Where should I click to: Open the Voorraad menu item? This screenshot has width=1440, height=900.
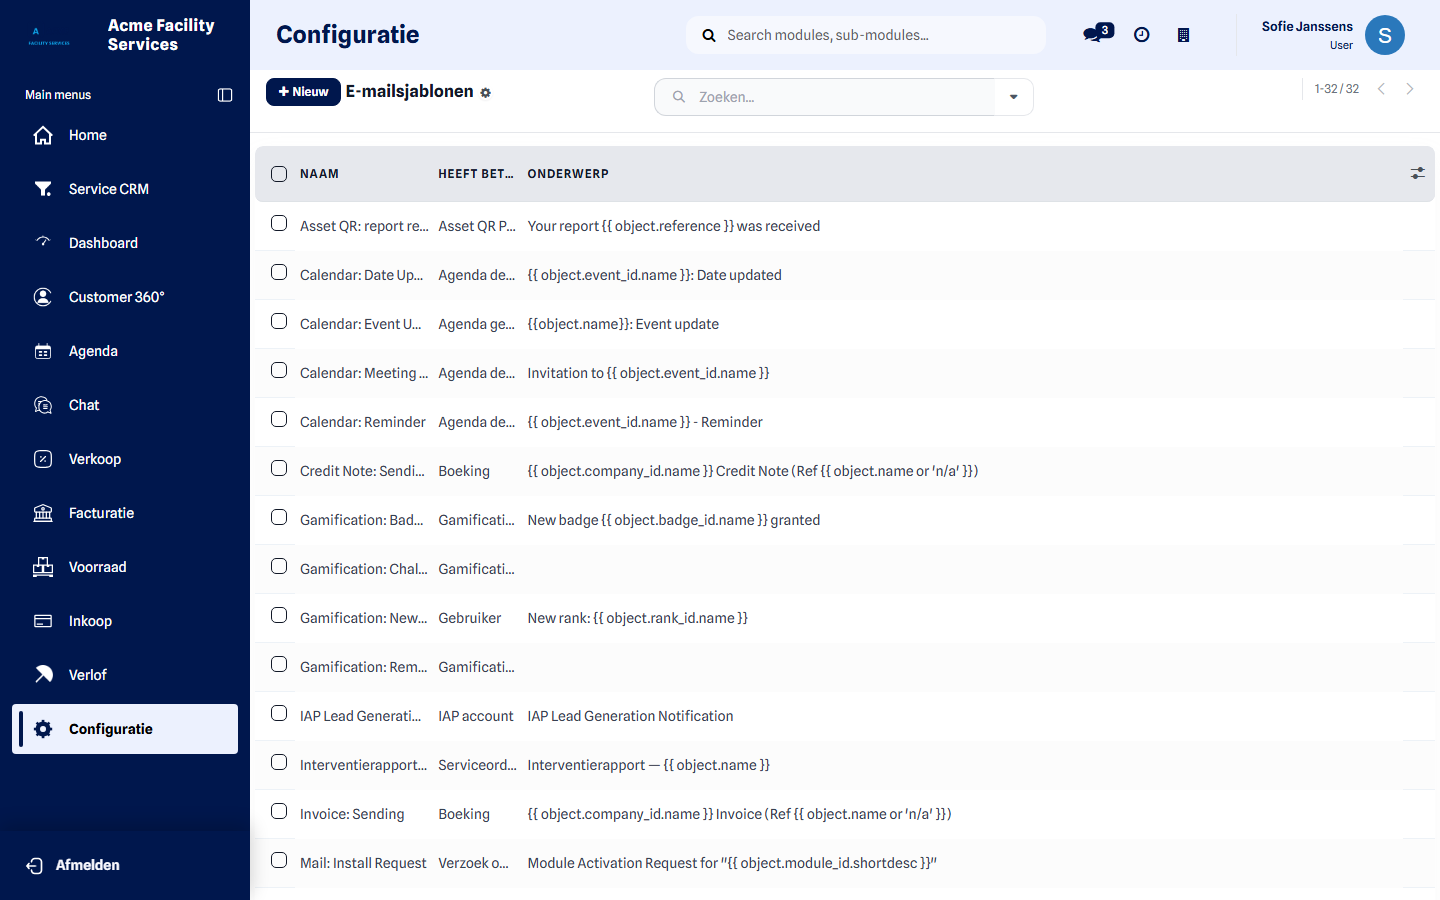[x=125, y=567]
